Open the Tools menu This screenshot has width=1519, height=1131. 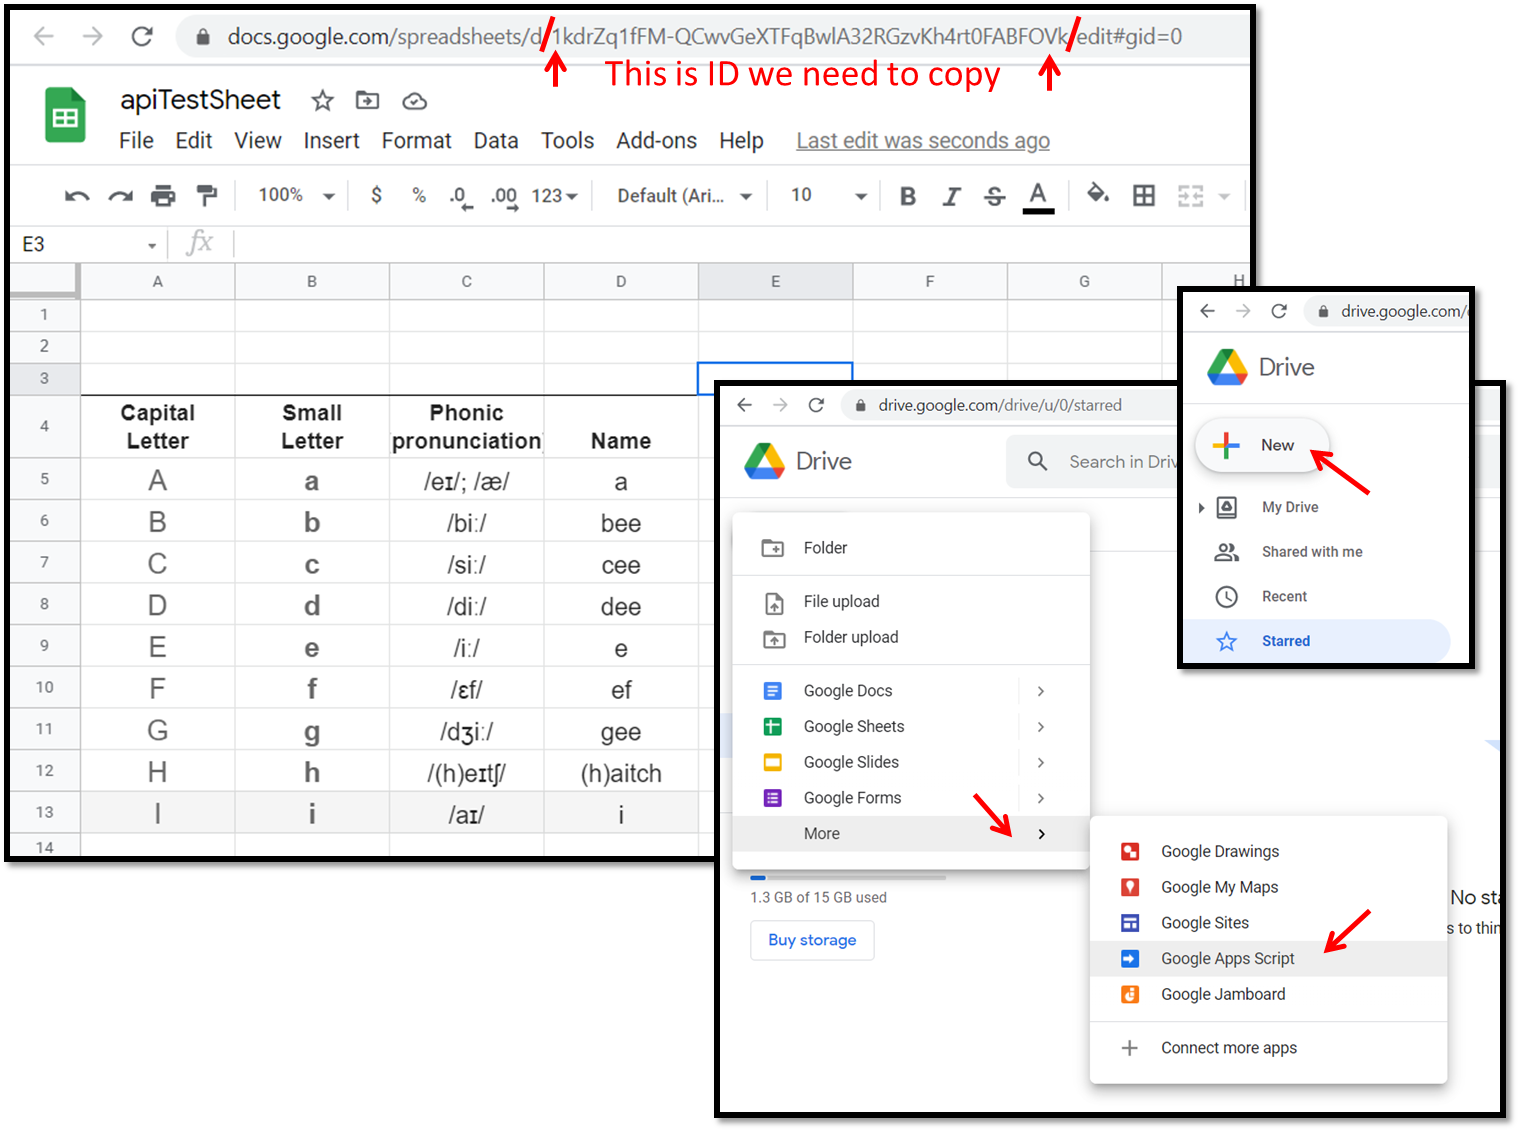pyautogui.click(x=567, y=141)
